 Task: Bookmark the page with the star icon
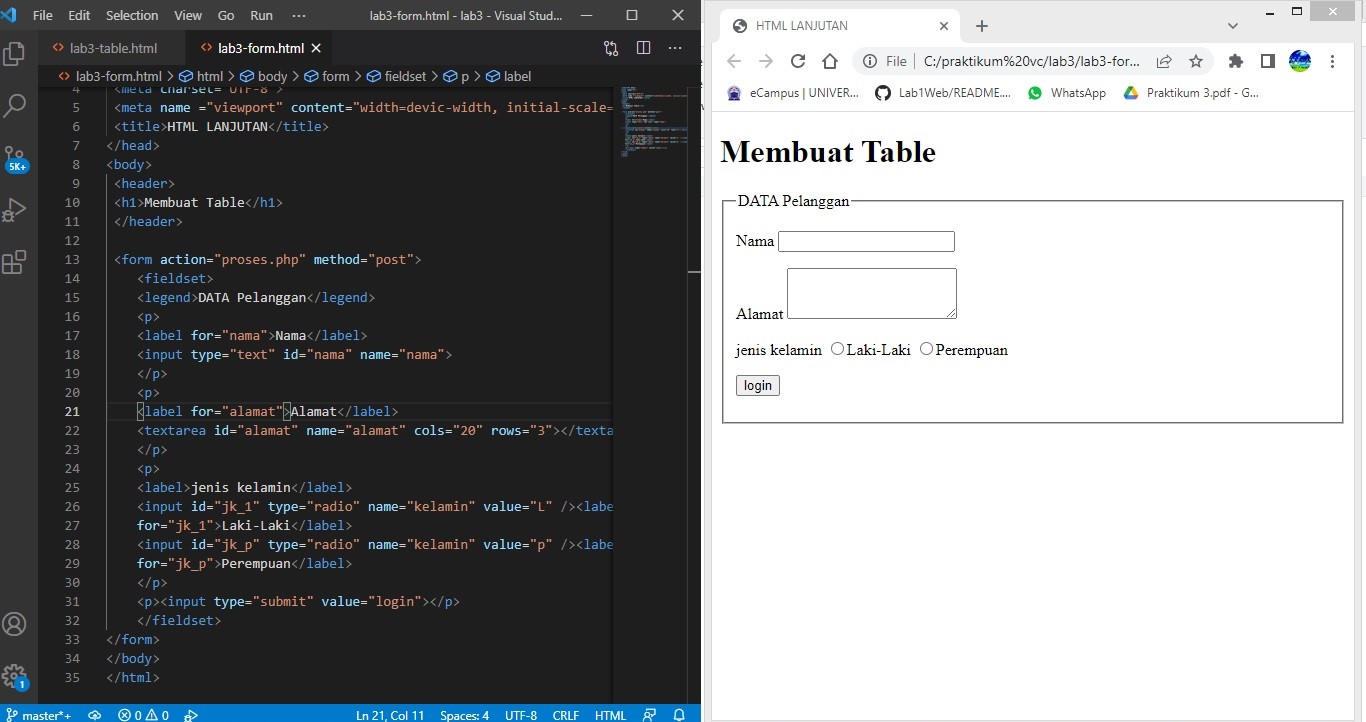pos(1197,61)
